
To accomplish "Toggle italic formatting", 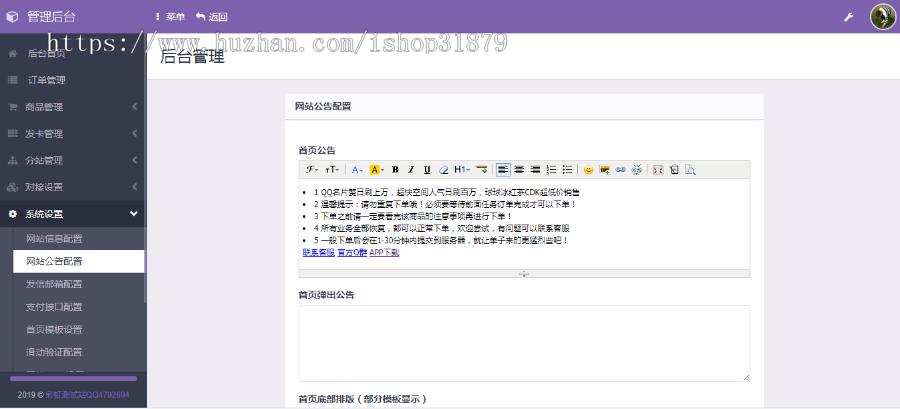I will [x=411, y=170].
